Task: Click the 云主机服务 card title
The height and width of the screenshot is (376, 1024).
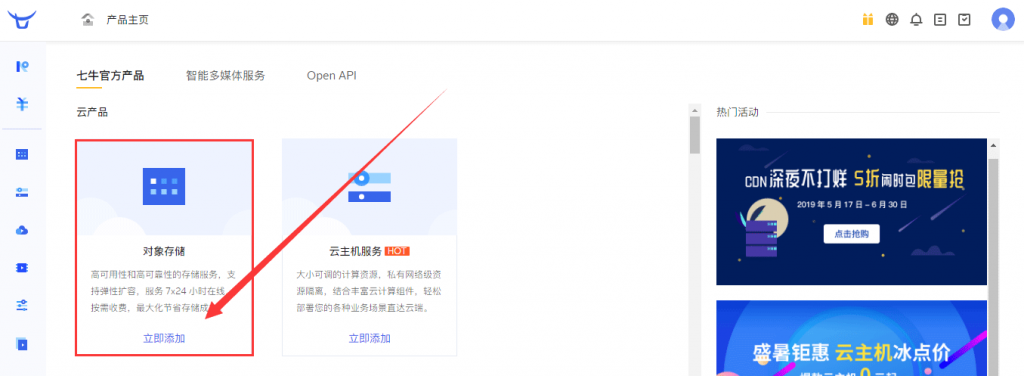Action: point(355,251)
